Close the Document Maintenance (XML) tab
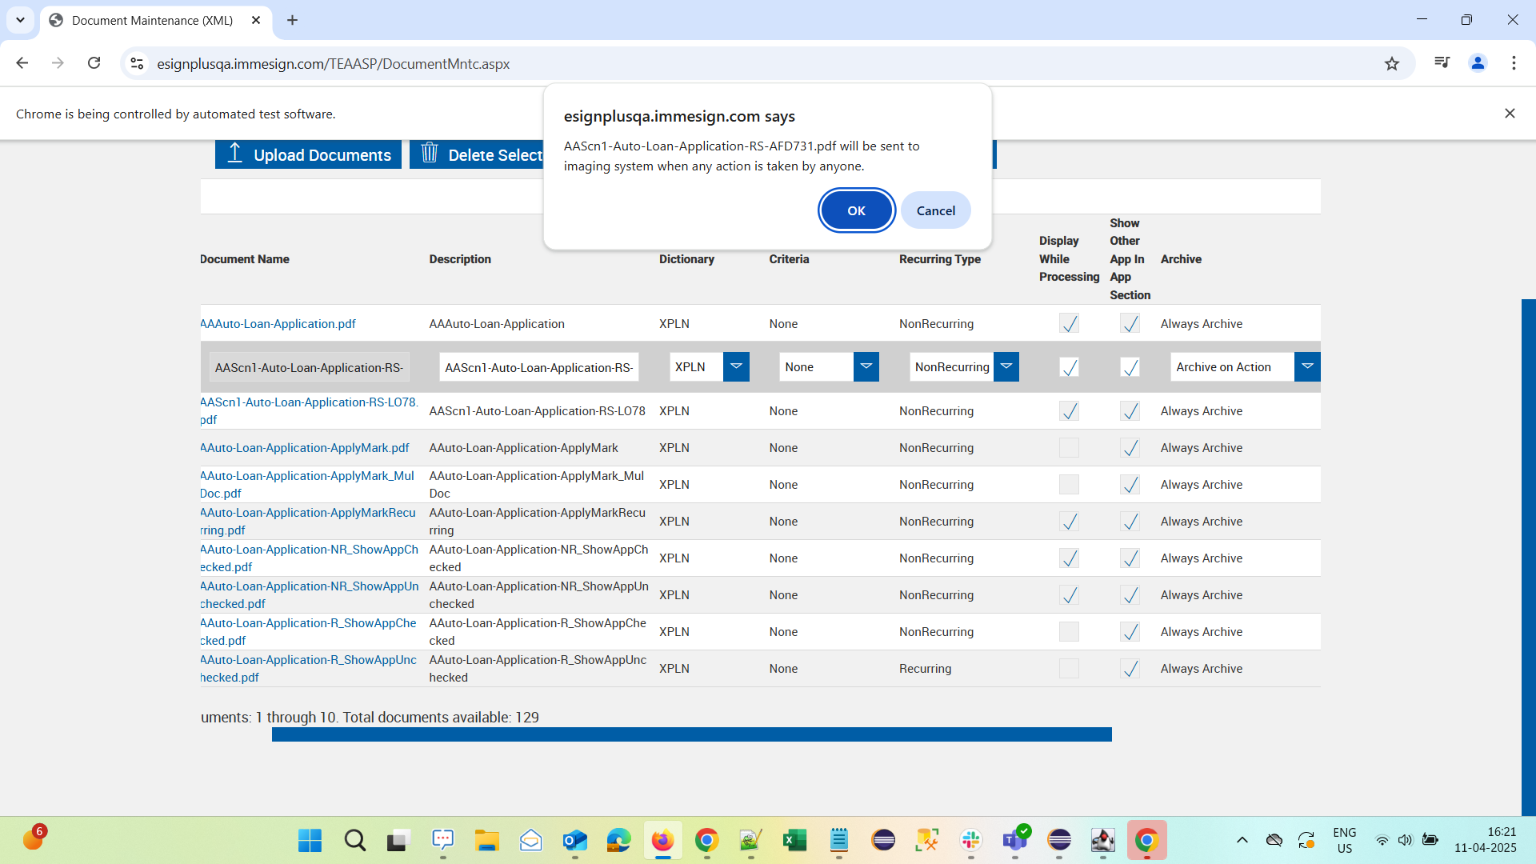 pyautogui.click(x=256, y=20)
